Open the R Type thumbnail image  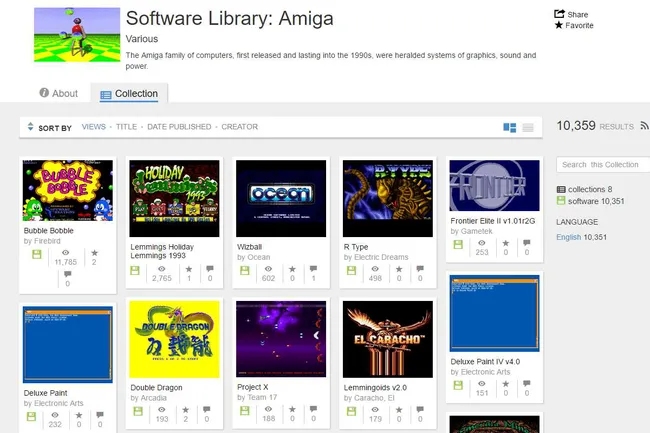(x=388, y=198)
